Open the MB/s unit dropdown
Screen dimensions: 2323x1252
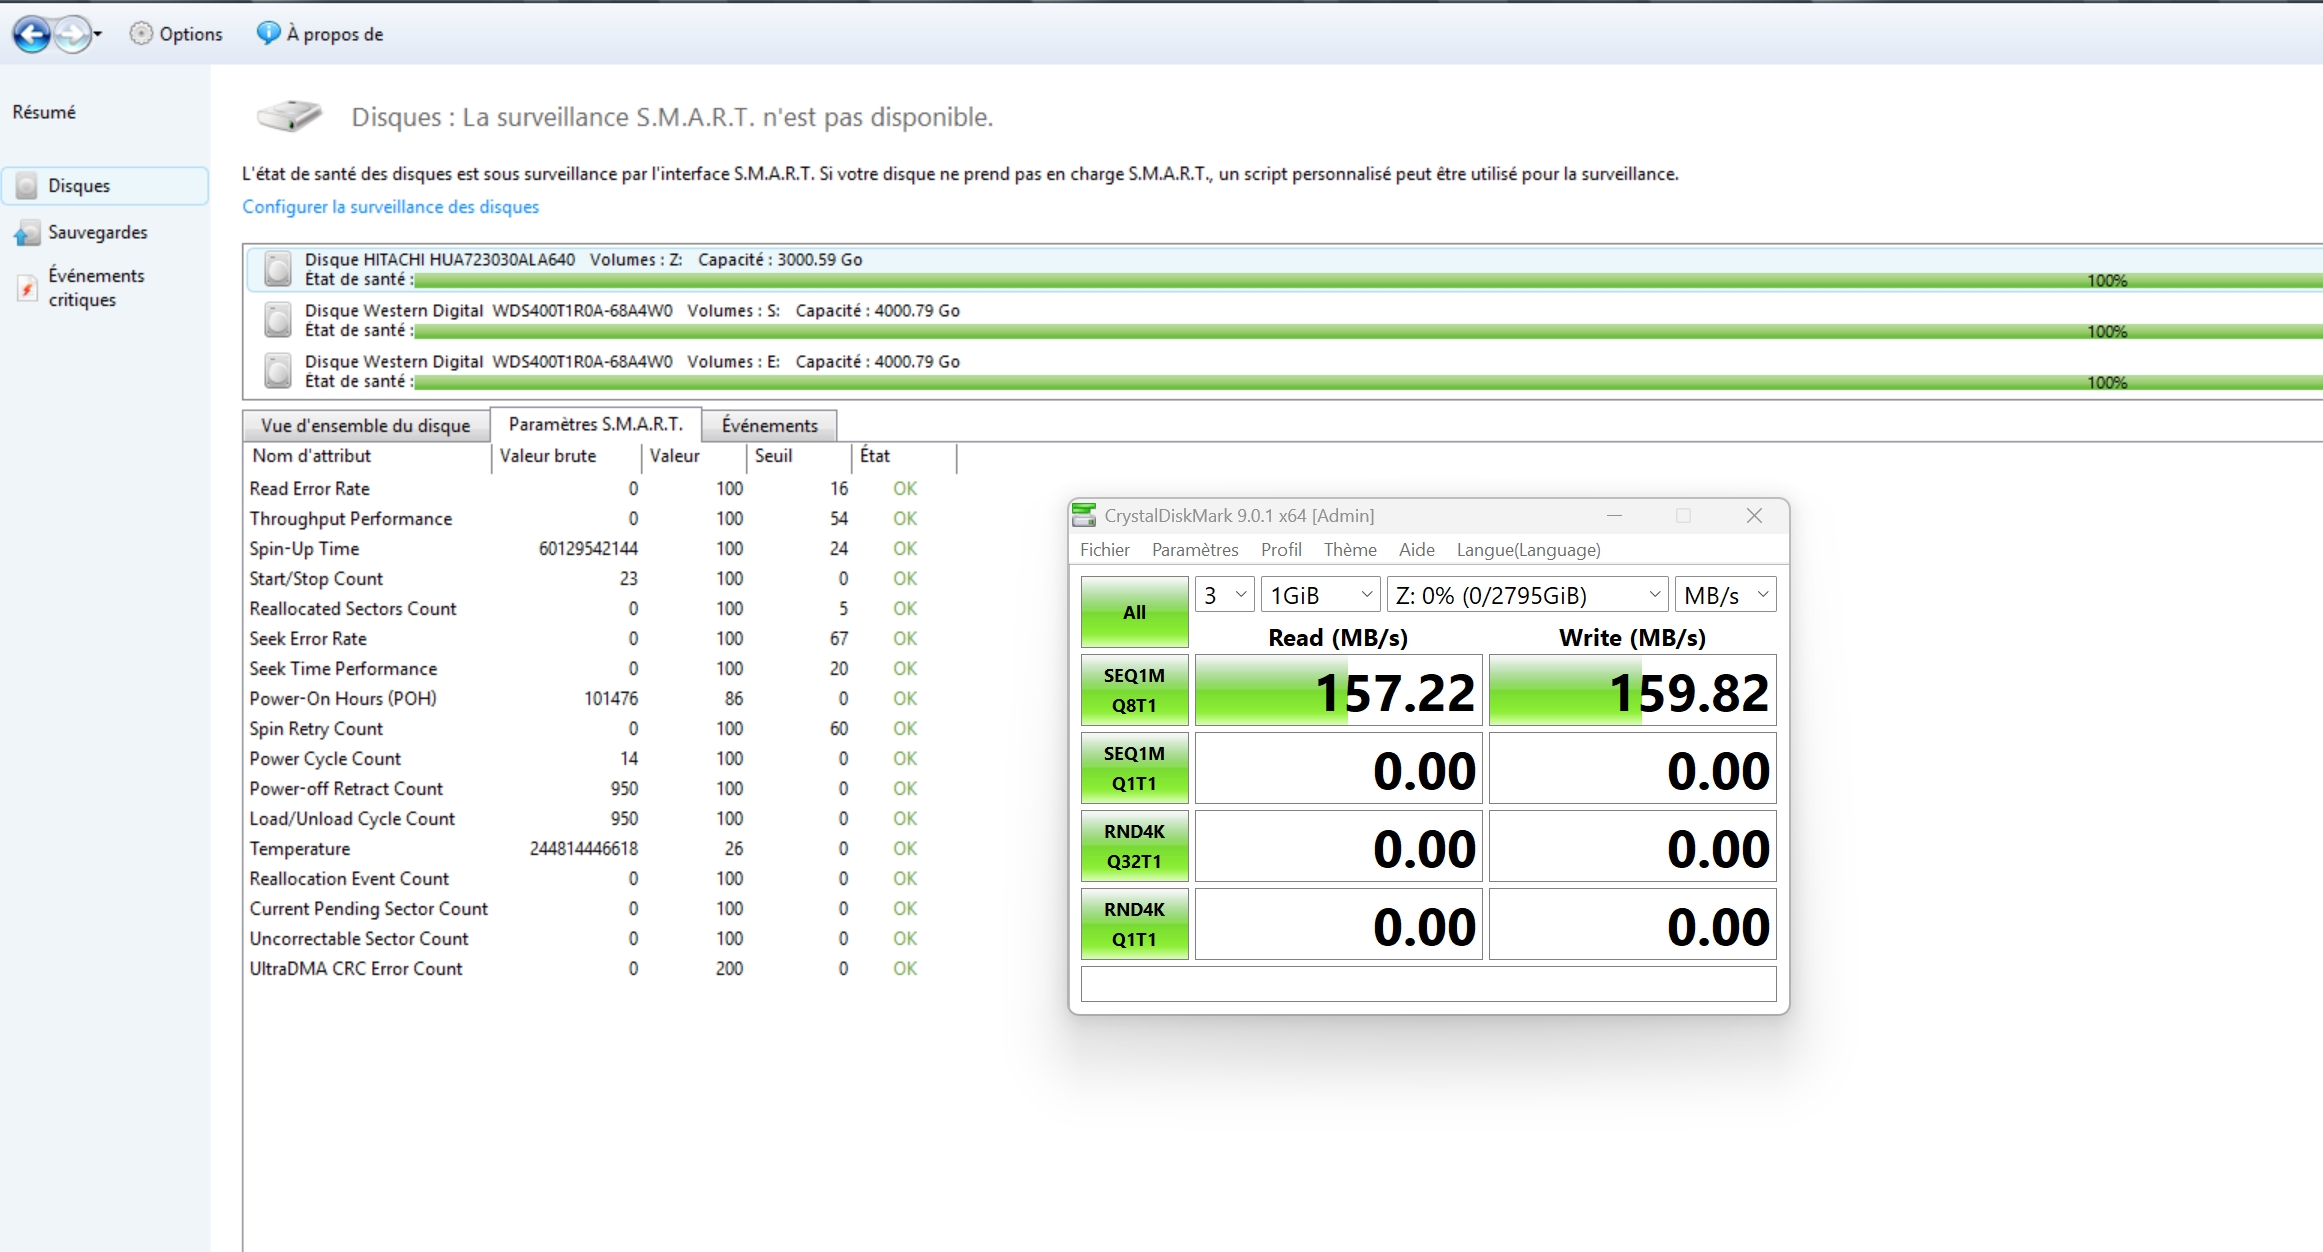click(x=1725, y=595)
